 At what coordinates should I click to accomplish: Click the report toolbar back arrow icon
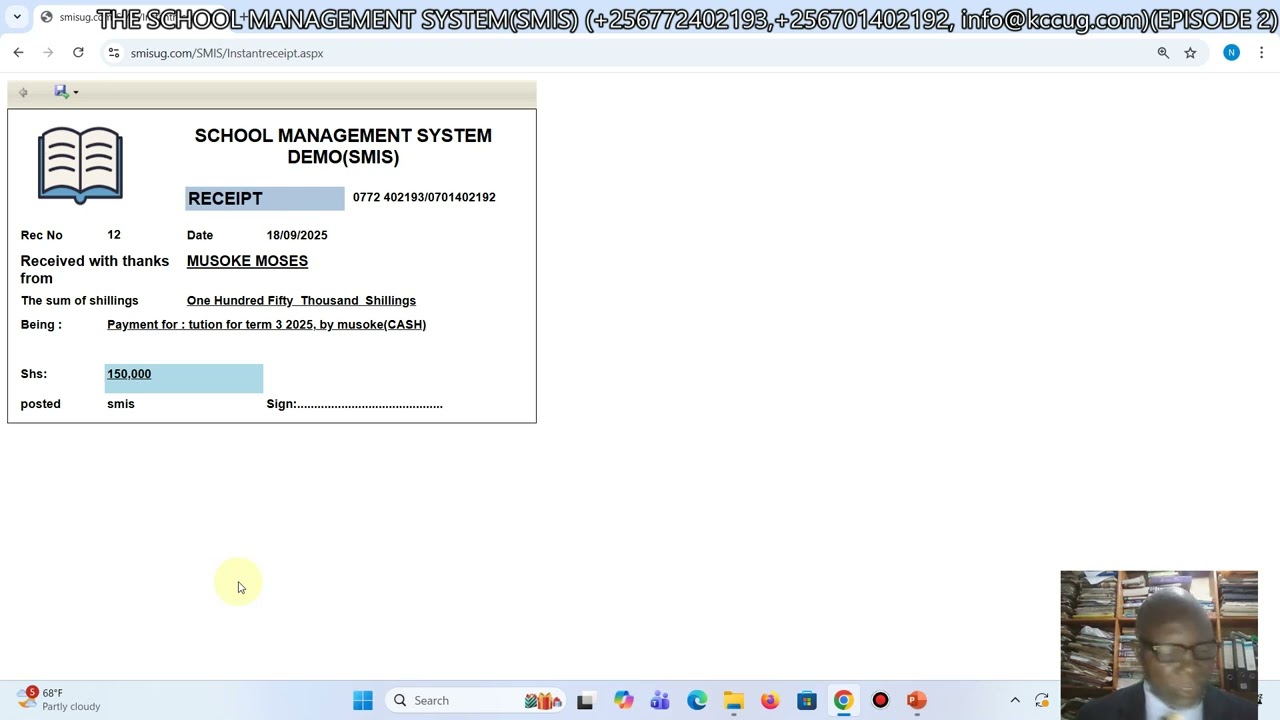(x=23, y=92)
